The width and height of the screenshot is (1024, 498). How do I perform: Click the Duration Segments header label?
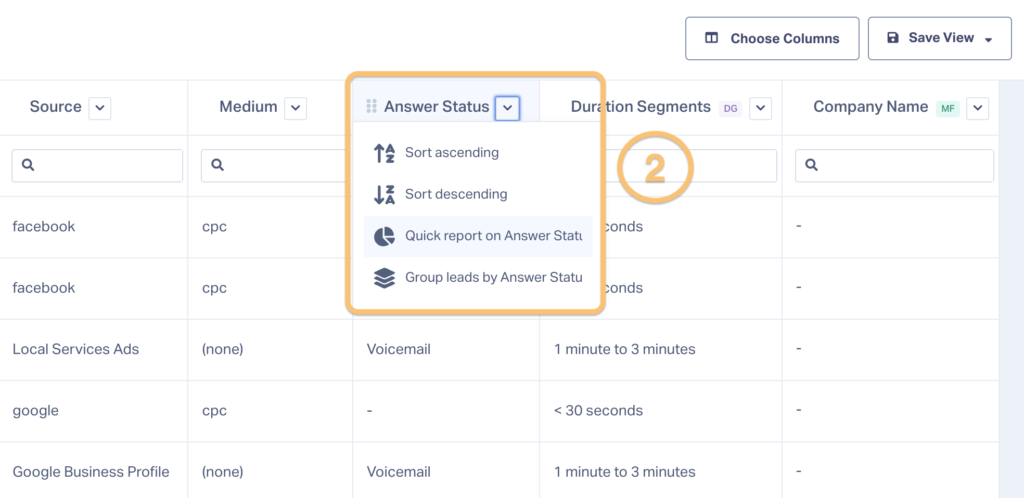(641, 106)
